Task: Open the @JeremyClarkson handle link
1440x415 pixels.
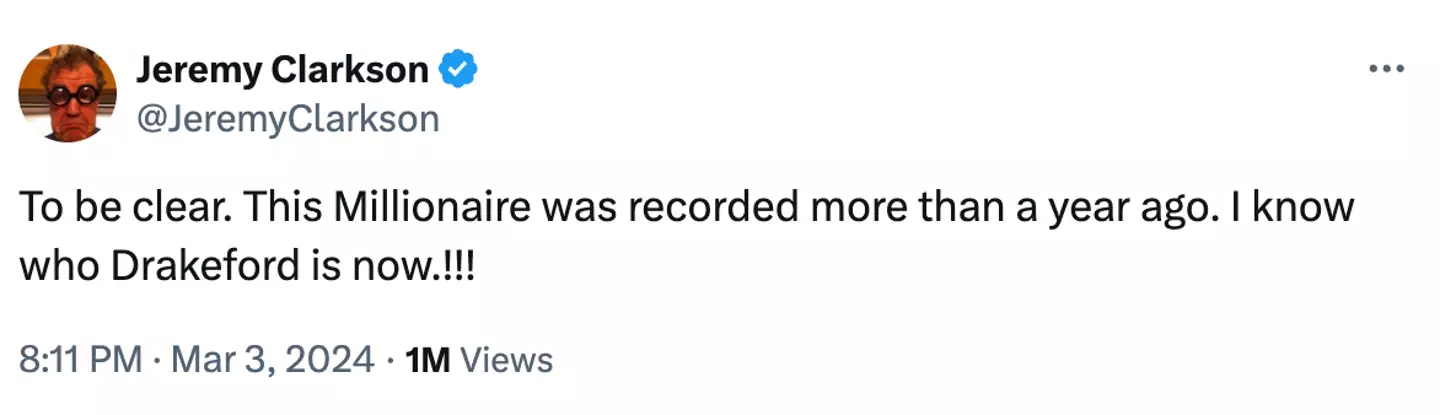Action: pos(286,119)
